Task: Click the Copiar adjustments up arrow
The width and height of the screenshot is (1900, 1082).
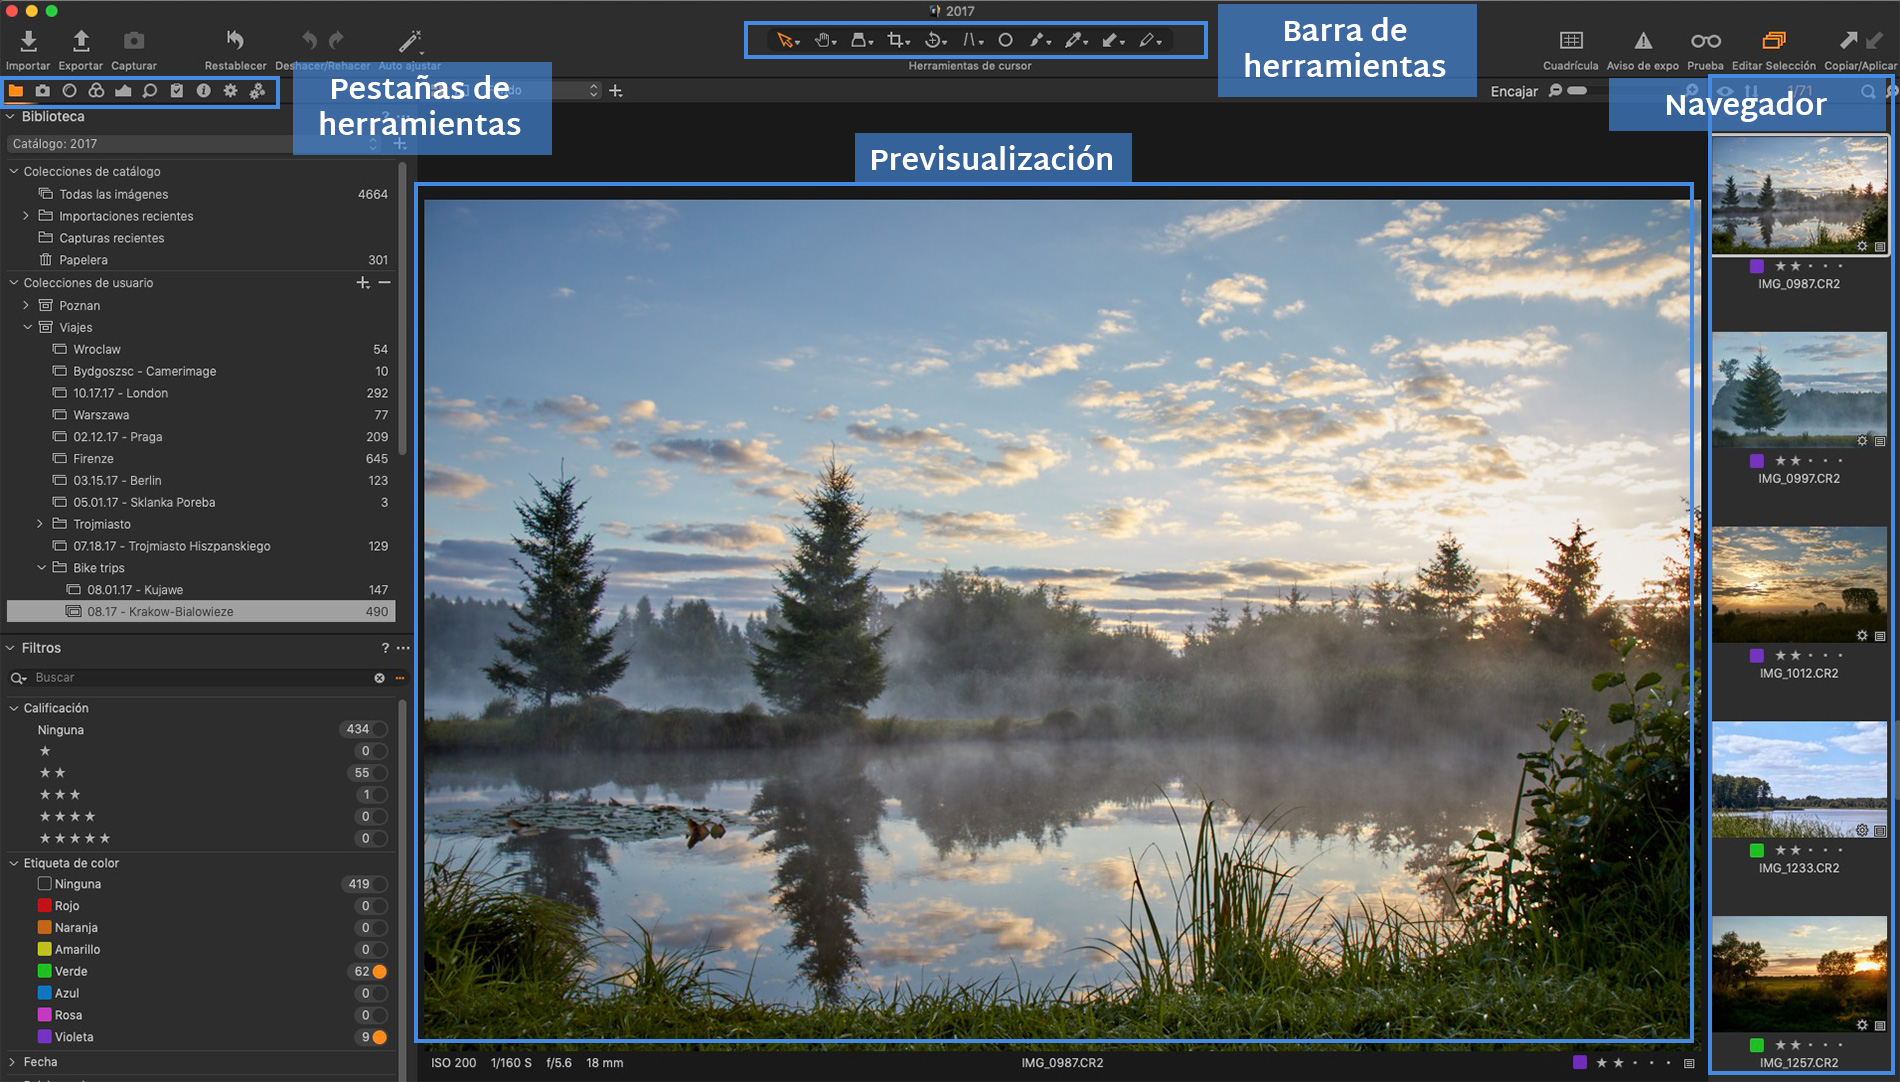Action: (x=1848, y=40)
